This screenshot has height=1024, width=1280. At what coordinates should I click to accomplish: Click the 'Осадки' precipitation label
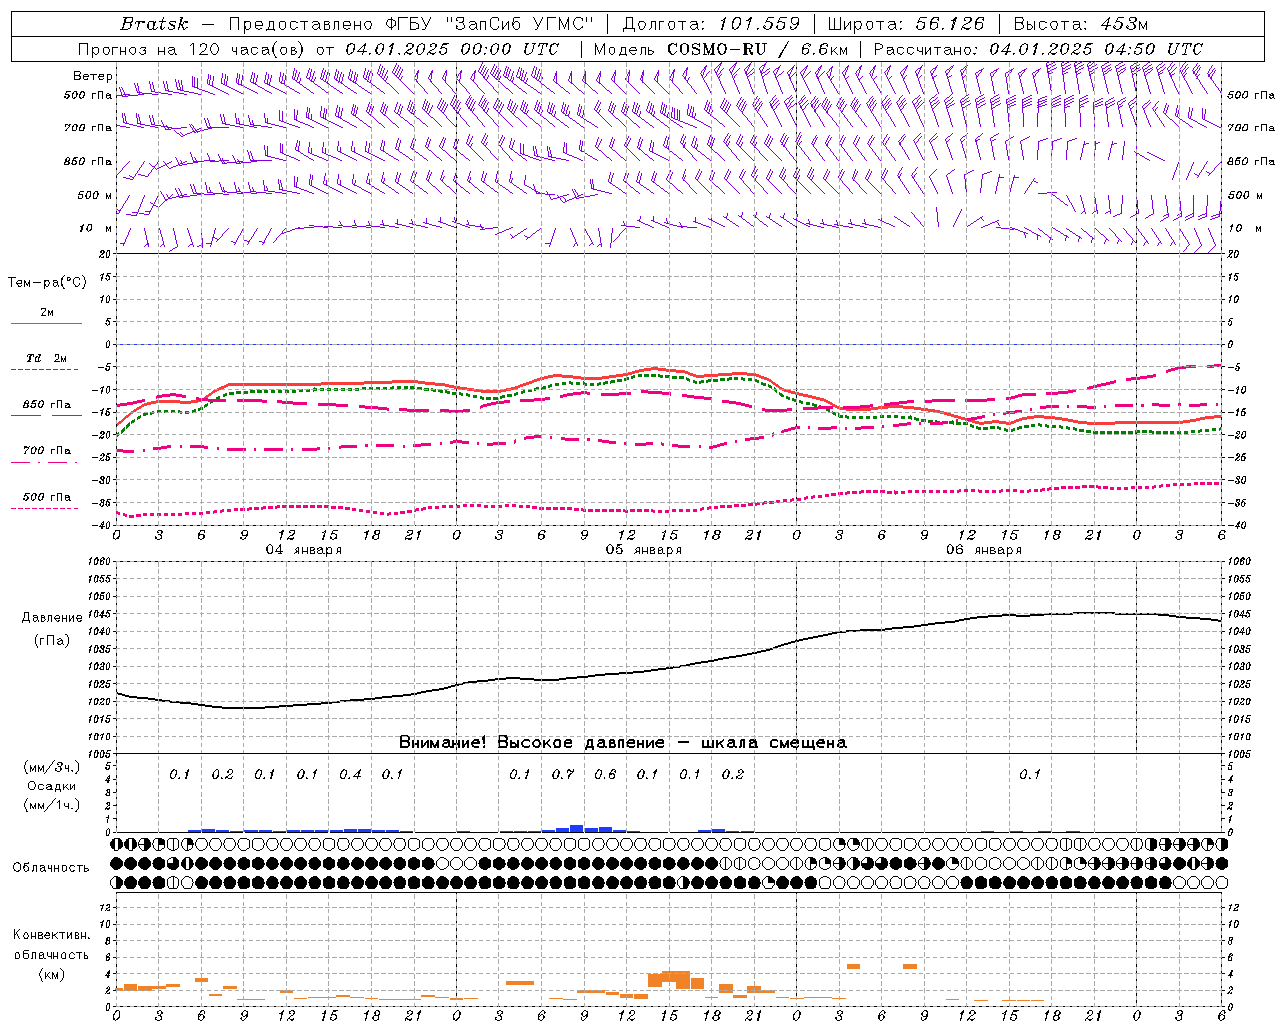[52, 786]
